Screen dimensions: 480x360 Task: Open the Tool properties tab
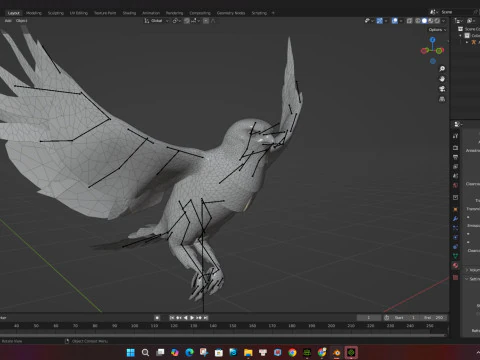coord(455,136)
